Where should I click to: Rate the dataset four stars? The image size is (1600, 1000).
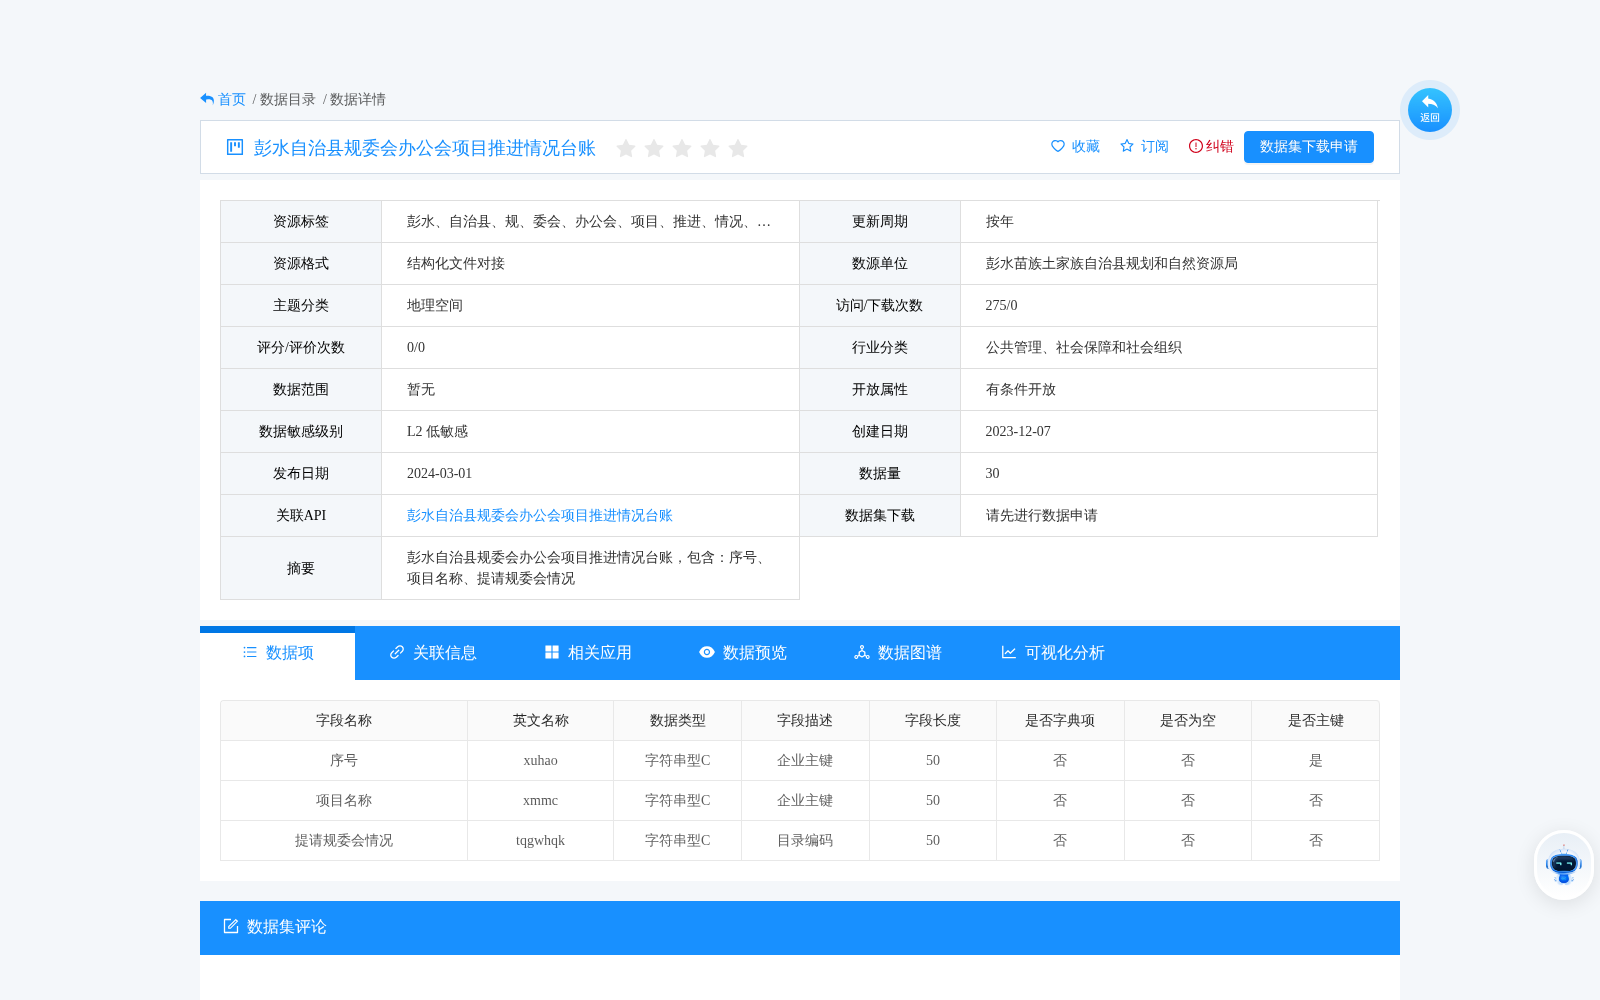click(x=710, y=148)
